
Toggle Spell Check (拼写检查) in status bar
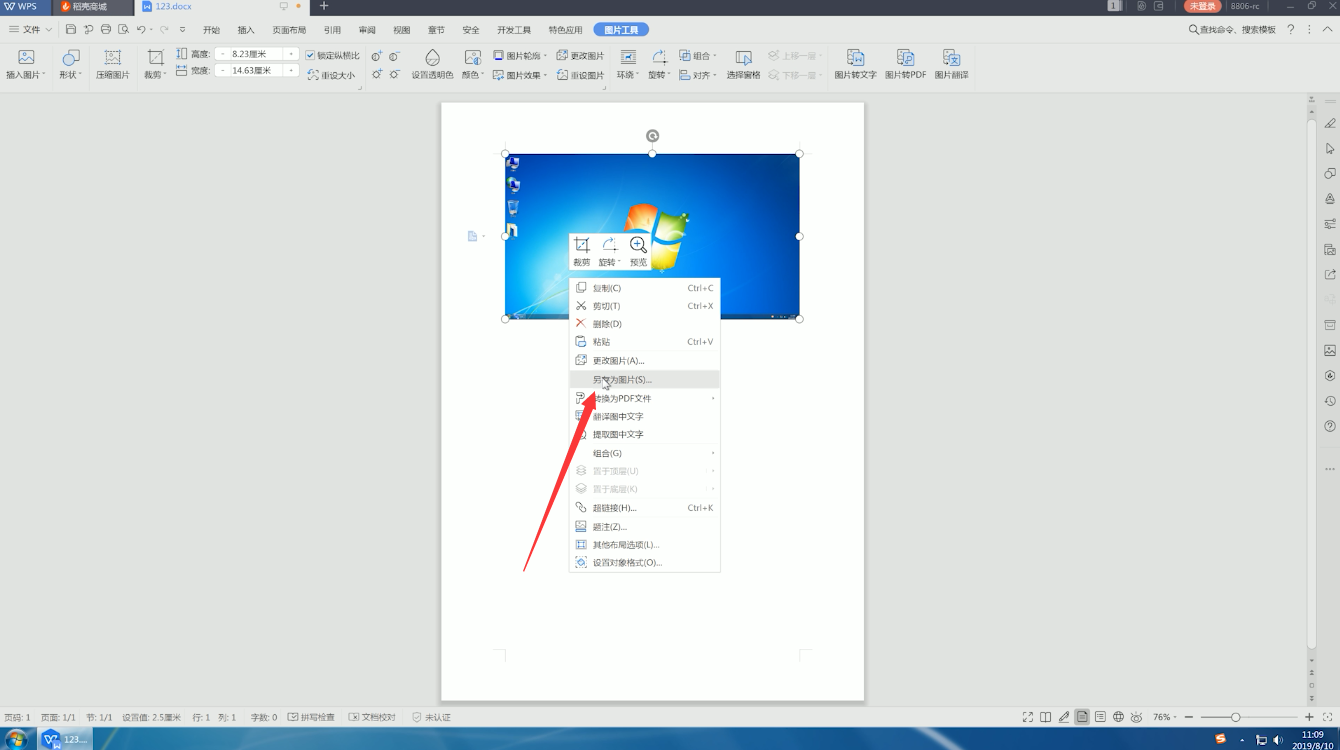pyautogui.click(x=311, y=717)
